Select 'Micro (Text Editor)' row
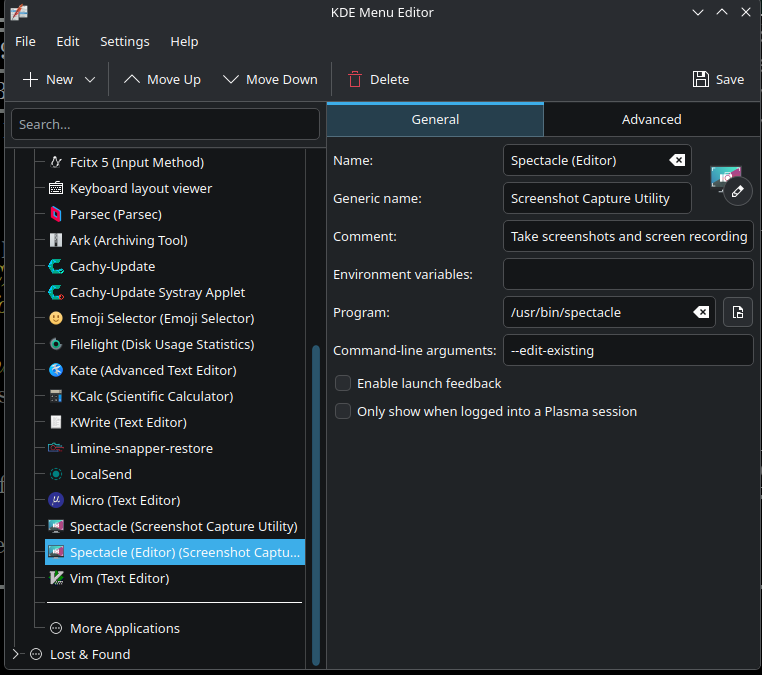The image size is (762, 675). (x=175, y=500)
